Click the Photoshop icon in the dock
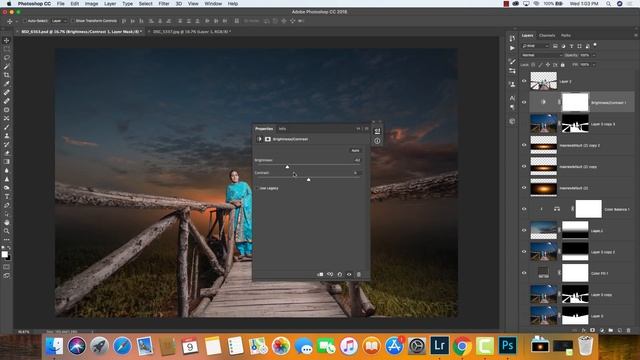 point(507,346)
